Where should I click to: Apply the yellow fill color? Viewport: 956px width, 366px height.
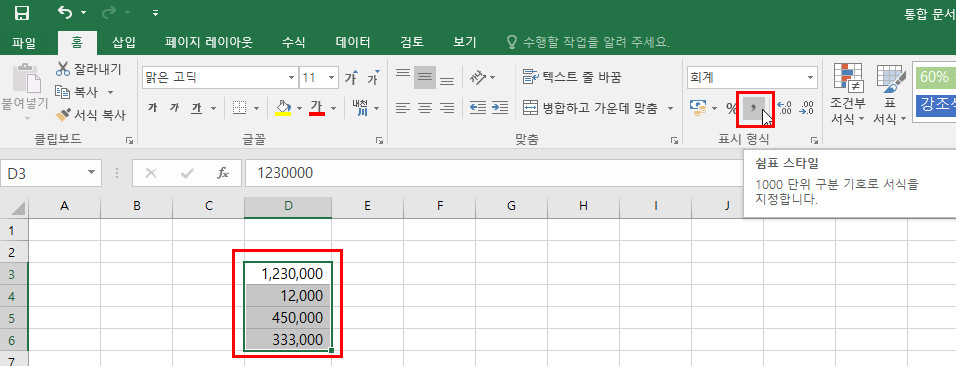[283, 108]
